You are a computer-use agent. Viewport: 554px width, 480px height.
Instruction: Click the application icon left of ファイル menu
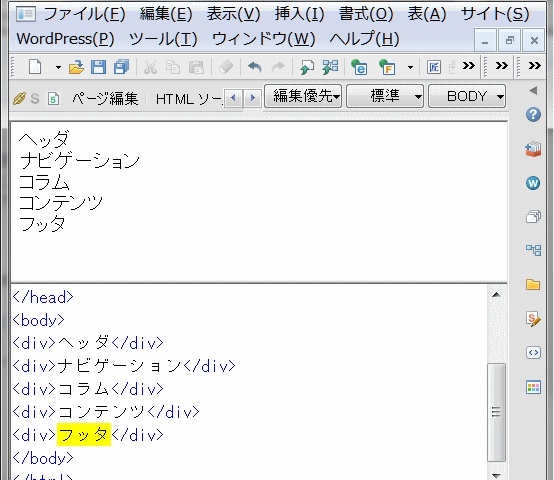point(26,14)
